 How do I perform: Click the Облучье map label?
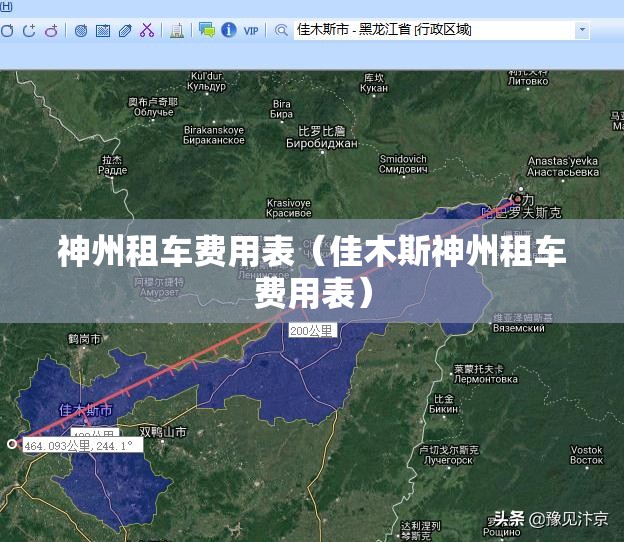point(154,112)
